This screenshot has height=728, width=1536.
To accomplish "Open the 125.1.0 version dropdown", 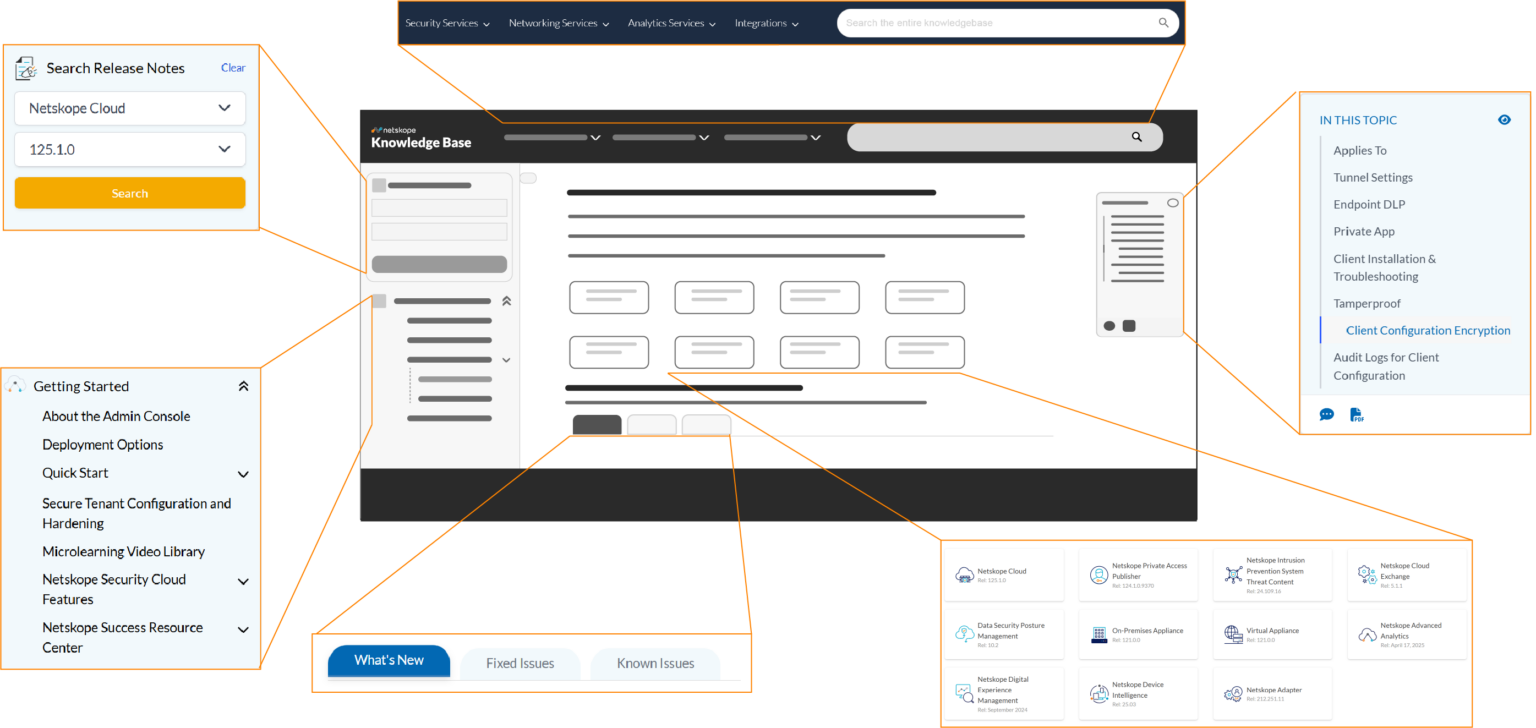I will coord(130,148).
